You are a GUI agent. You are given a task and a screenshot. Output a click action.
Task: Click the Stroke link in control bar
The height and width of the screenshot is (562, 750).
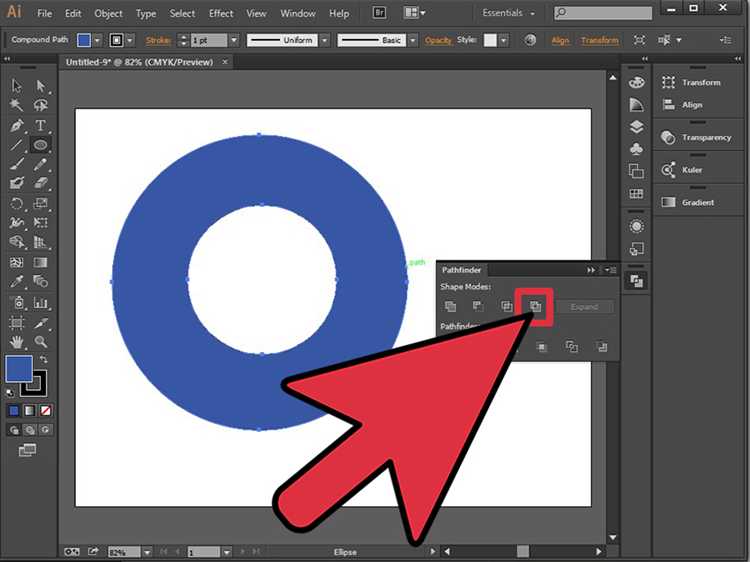[158, 40]
